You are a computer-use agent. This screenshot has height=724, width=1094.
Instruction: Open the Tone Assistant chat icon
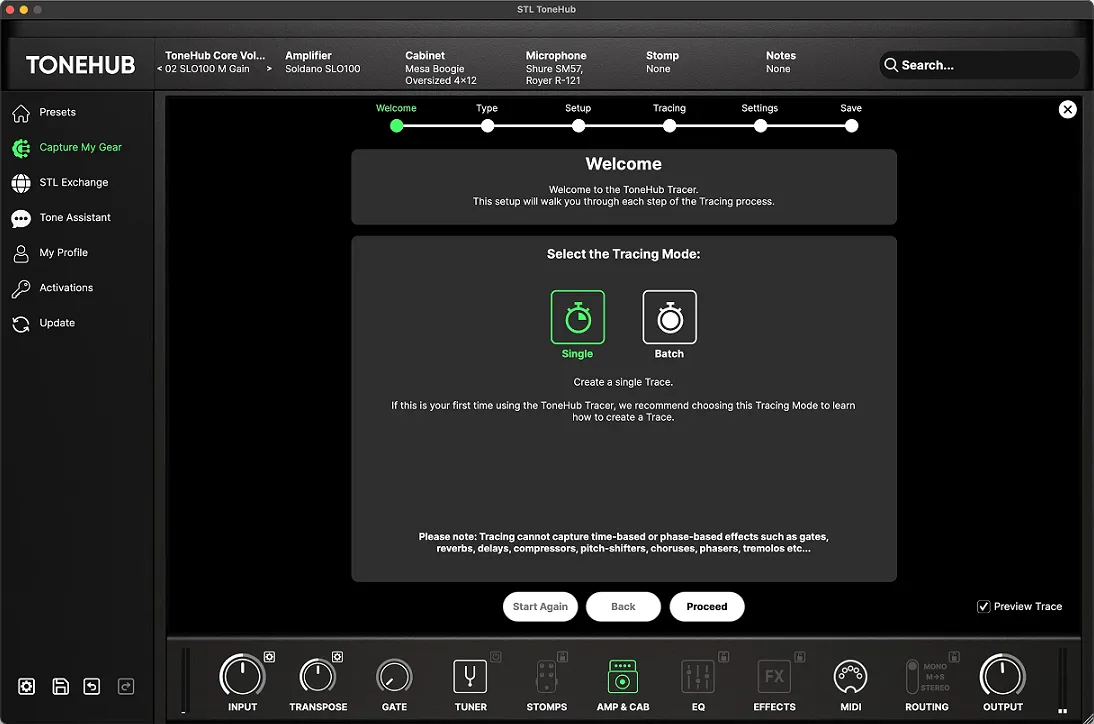pyautogui.click(x=21, y=218)
